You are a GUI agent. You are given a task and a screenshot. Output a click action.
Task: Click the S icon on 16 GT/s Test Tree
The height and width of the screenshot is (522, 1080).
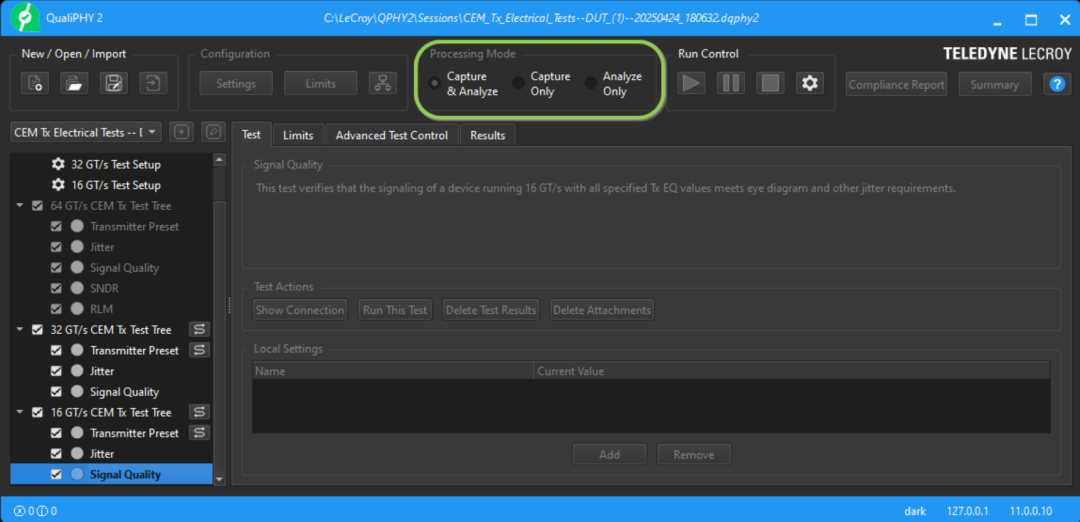click(x=199, y=413)
